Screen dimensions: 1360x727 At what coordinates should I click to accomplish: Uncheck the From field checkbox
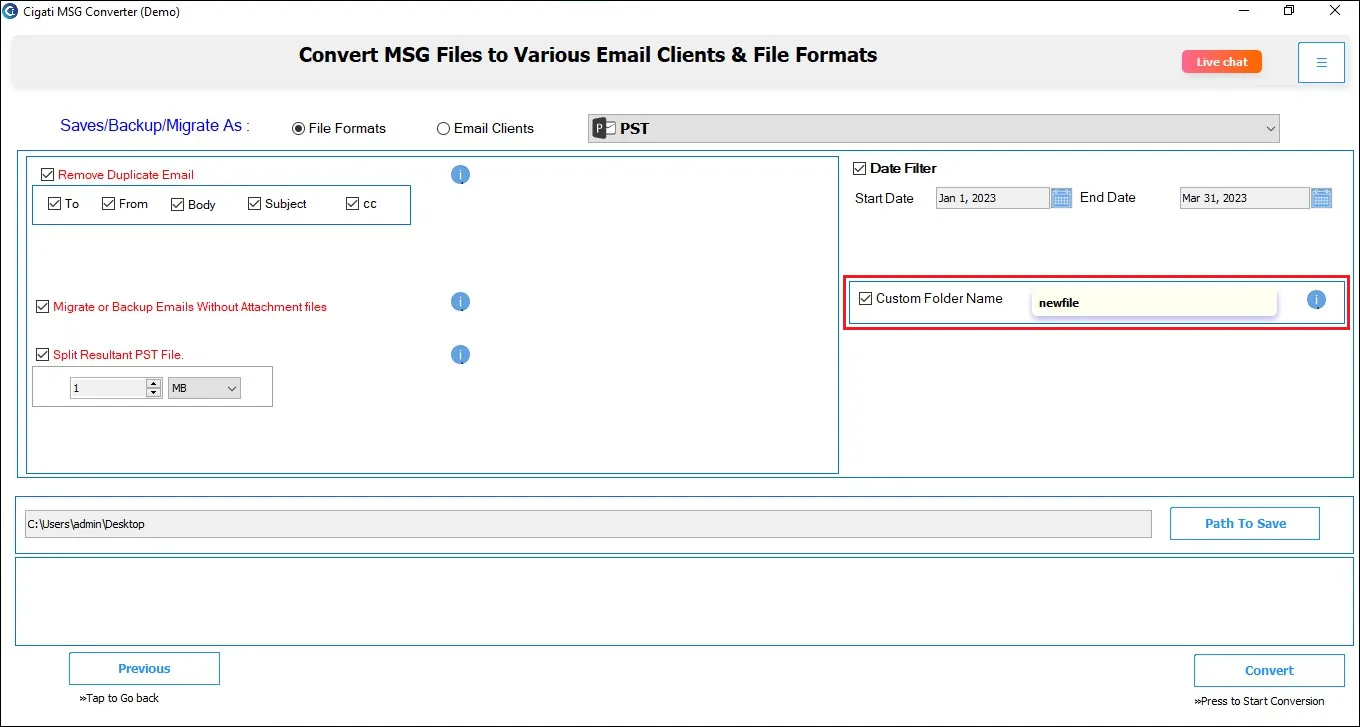(109, 204)
